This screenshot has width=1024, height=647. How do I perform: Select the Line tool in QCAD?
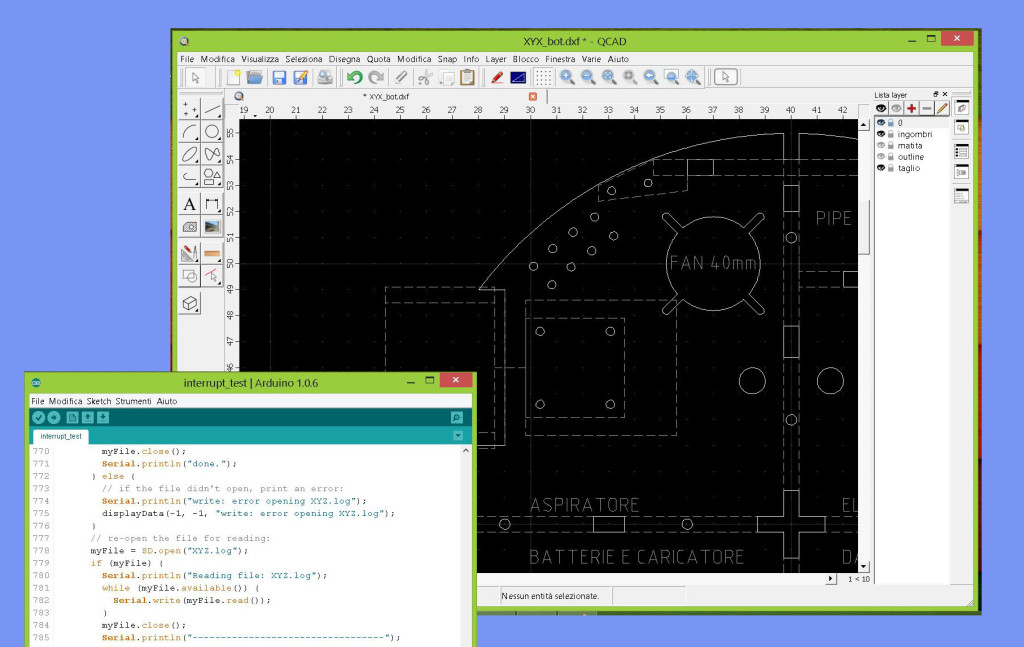point(212,109)
